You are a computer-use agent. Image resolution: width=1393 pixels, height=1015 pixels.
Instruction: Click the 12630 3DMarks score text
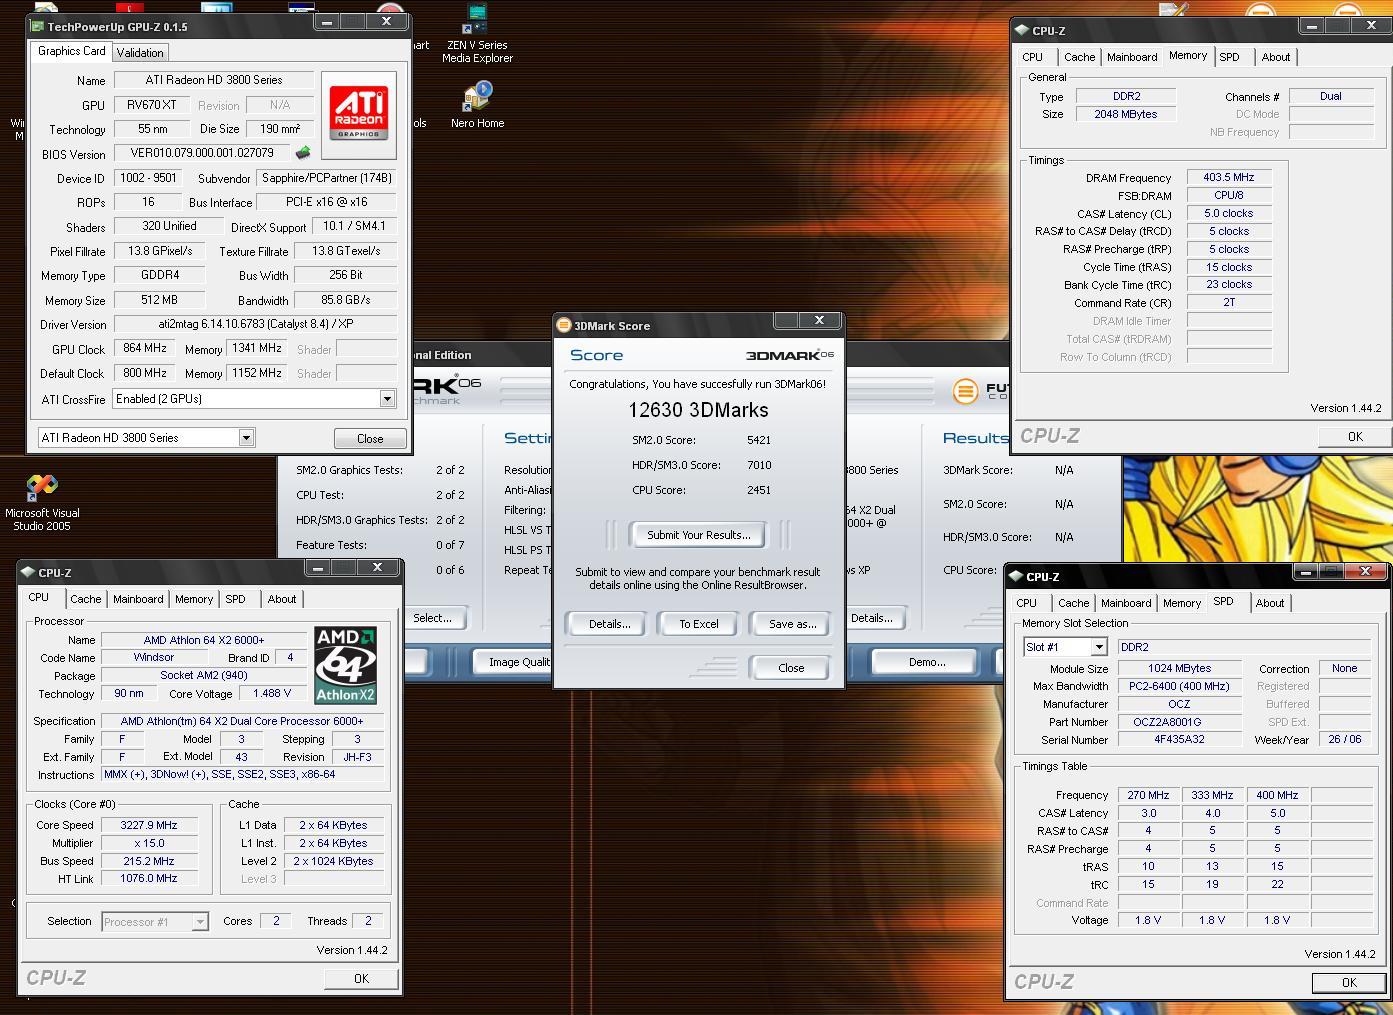coord(698,410)
